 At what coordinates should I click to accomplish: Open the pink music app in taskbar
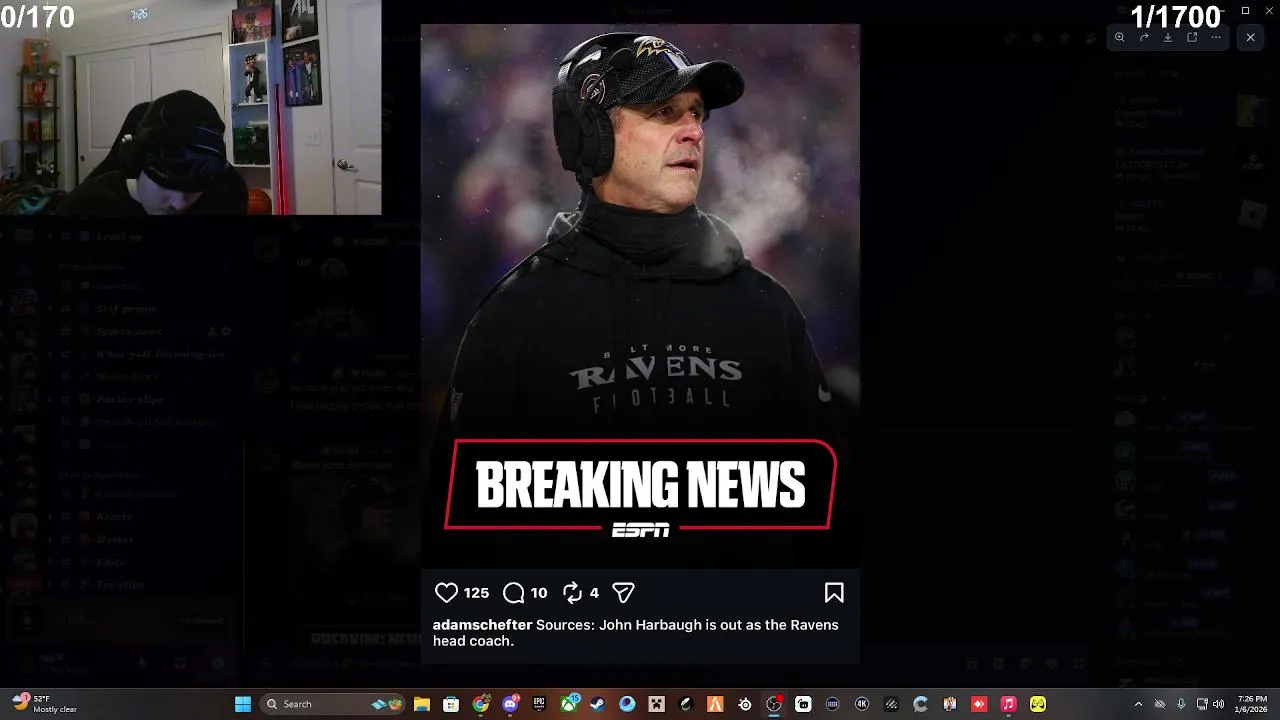[x=1009, y=704]
